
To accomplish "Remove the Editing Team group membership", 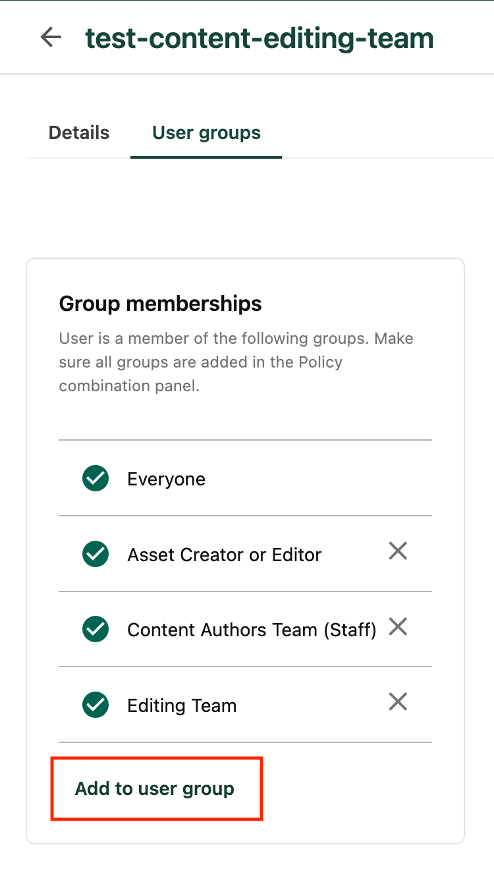I will (397, 702).
